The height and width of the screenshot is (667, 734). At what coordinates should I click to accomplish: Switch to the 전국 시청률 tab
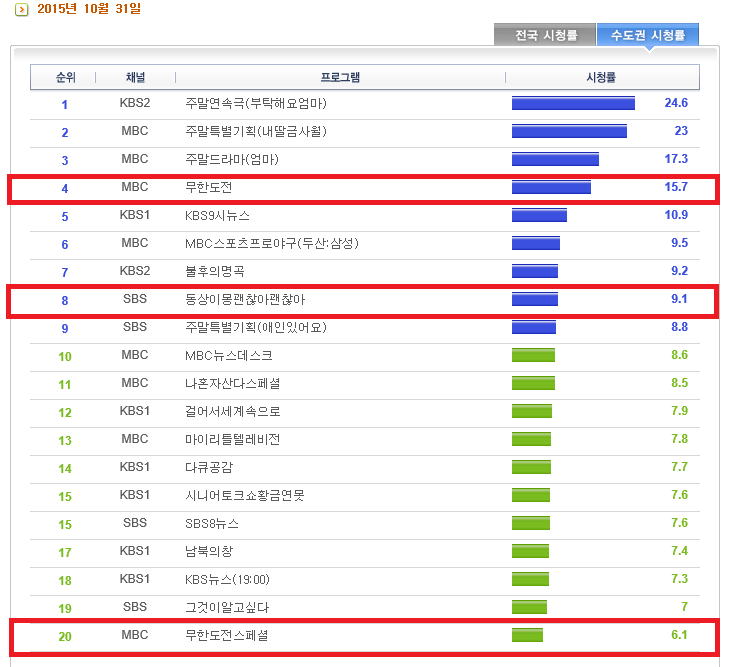pos(545,35)
